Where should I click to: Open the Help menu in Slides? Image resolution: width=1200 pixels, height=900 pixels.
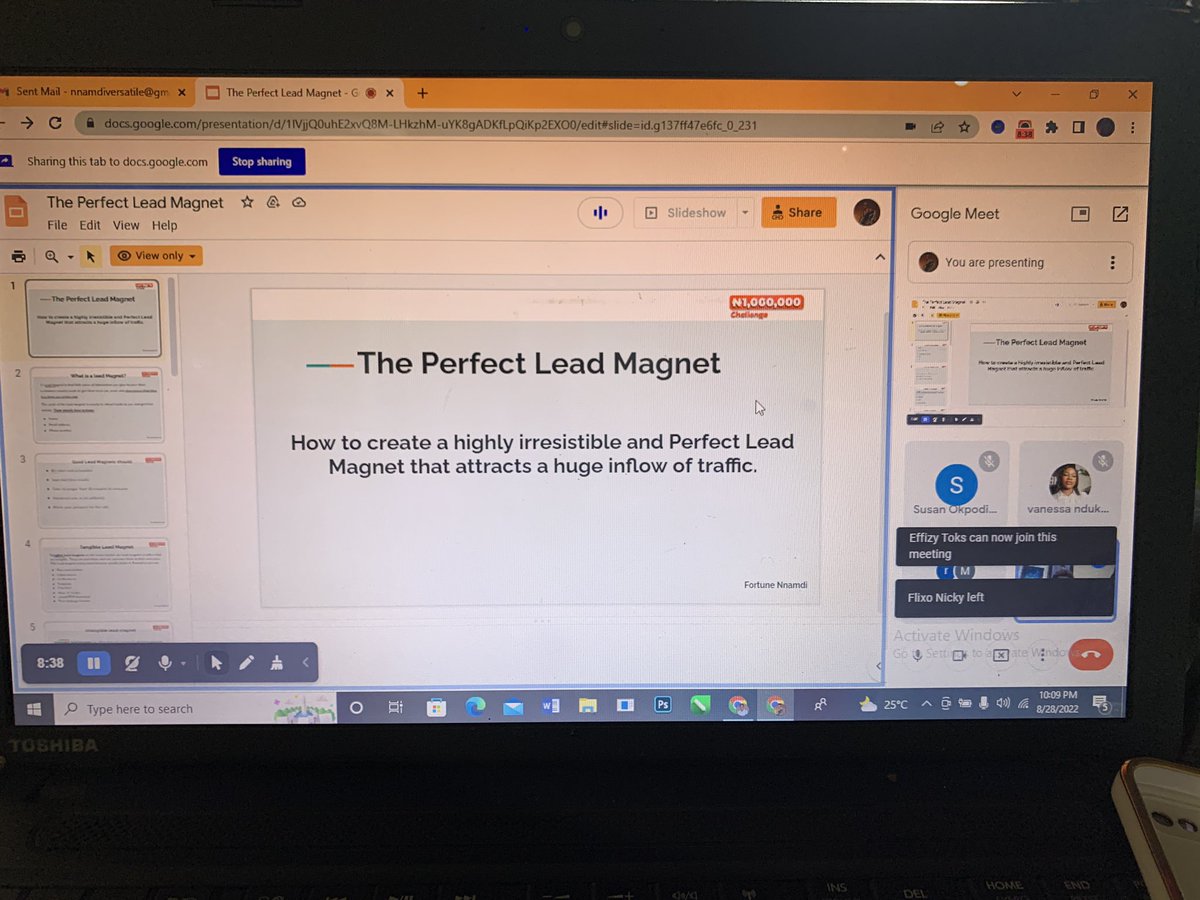click(x=165, y=225)
